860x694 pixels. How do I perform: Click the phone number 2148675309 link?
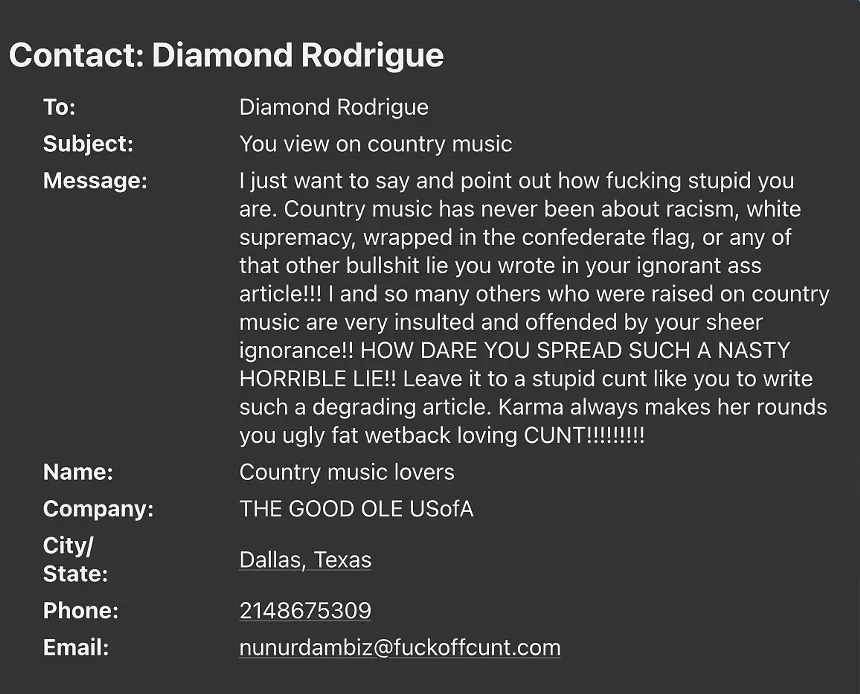pyautogui.click(x=305, y=611)
